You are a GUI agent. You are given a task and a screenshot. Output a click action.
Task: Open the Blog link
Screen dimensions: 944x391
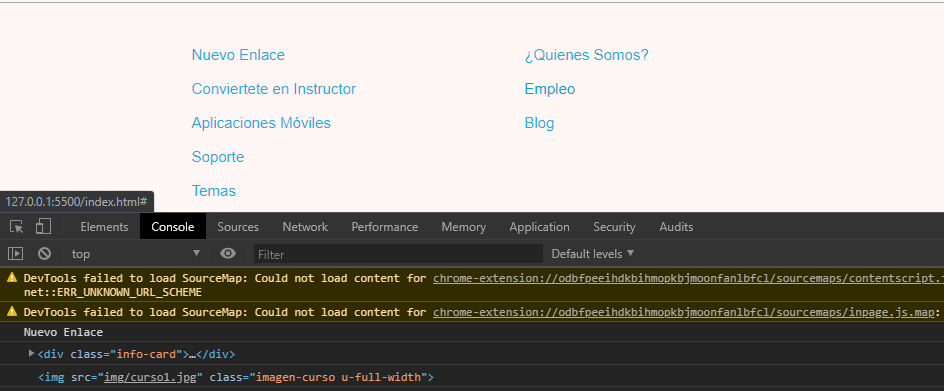(x=539, y=123)
